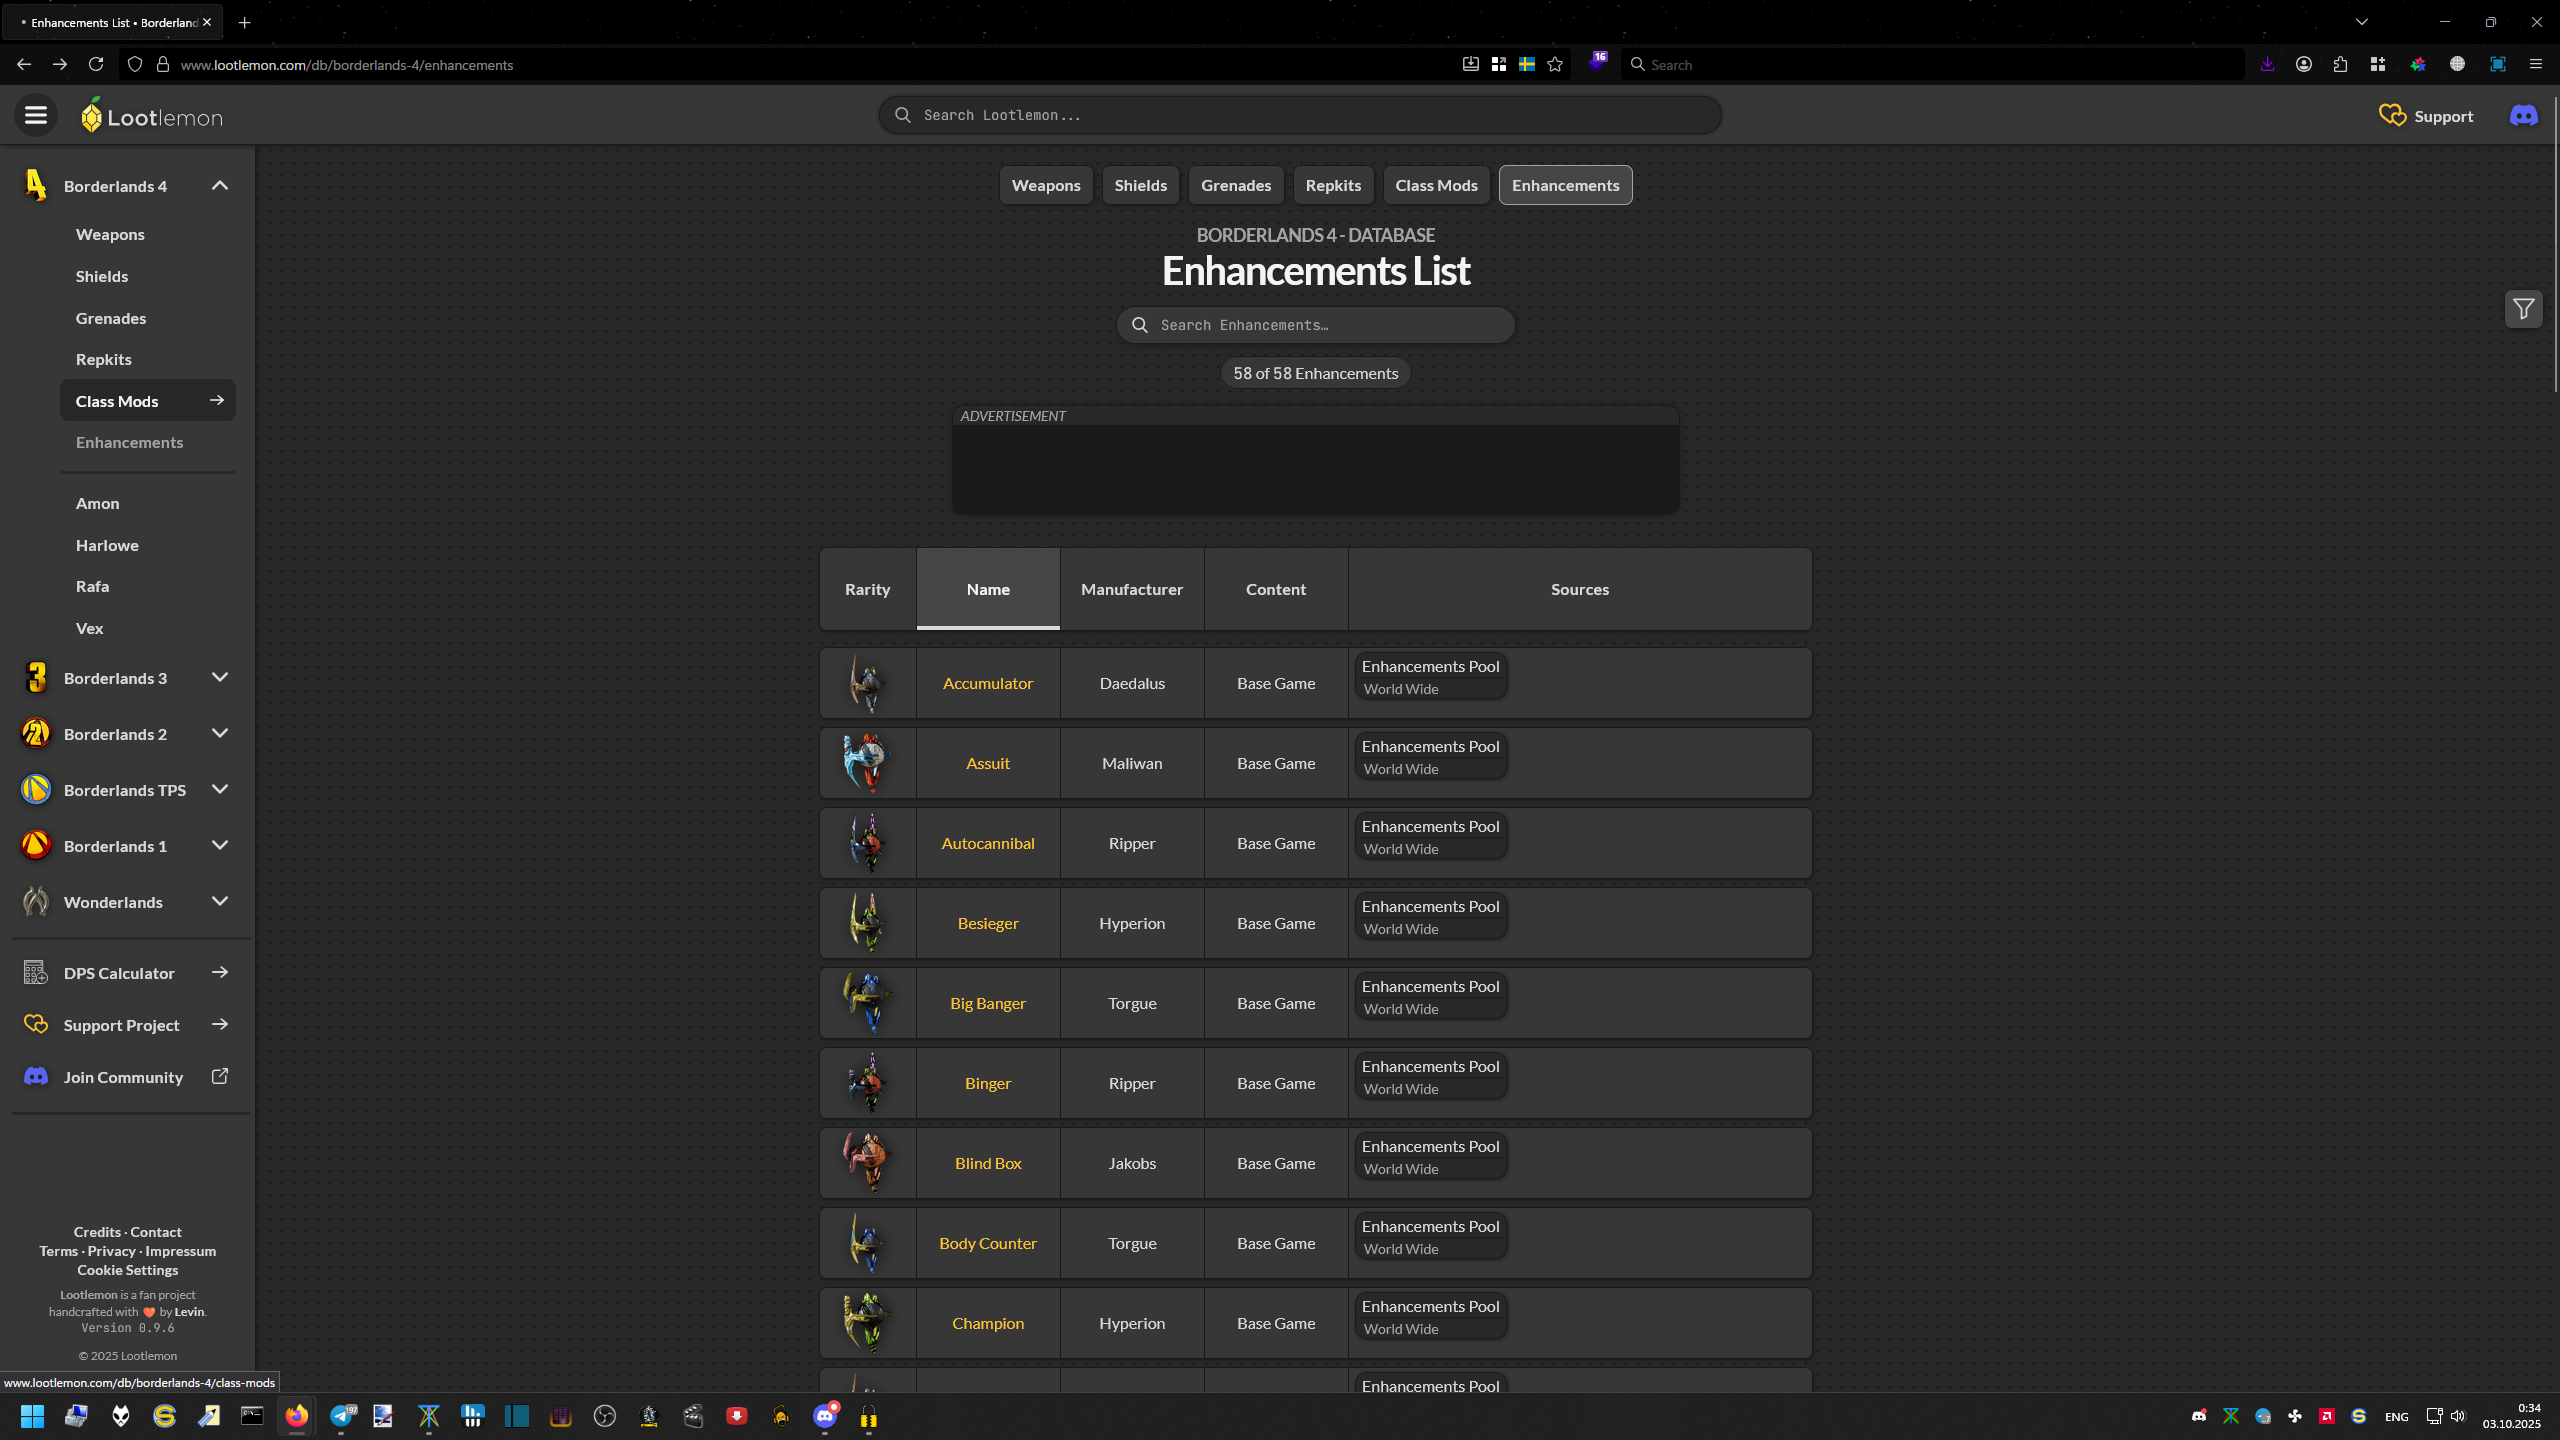Screen dimensions: 2560x1440
Task: Sort table by Manufacturer column
Action: pos(1131,590)
